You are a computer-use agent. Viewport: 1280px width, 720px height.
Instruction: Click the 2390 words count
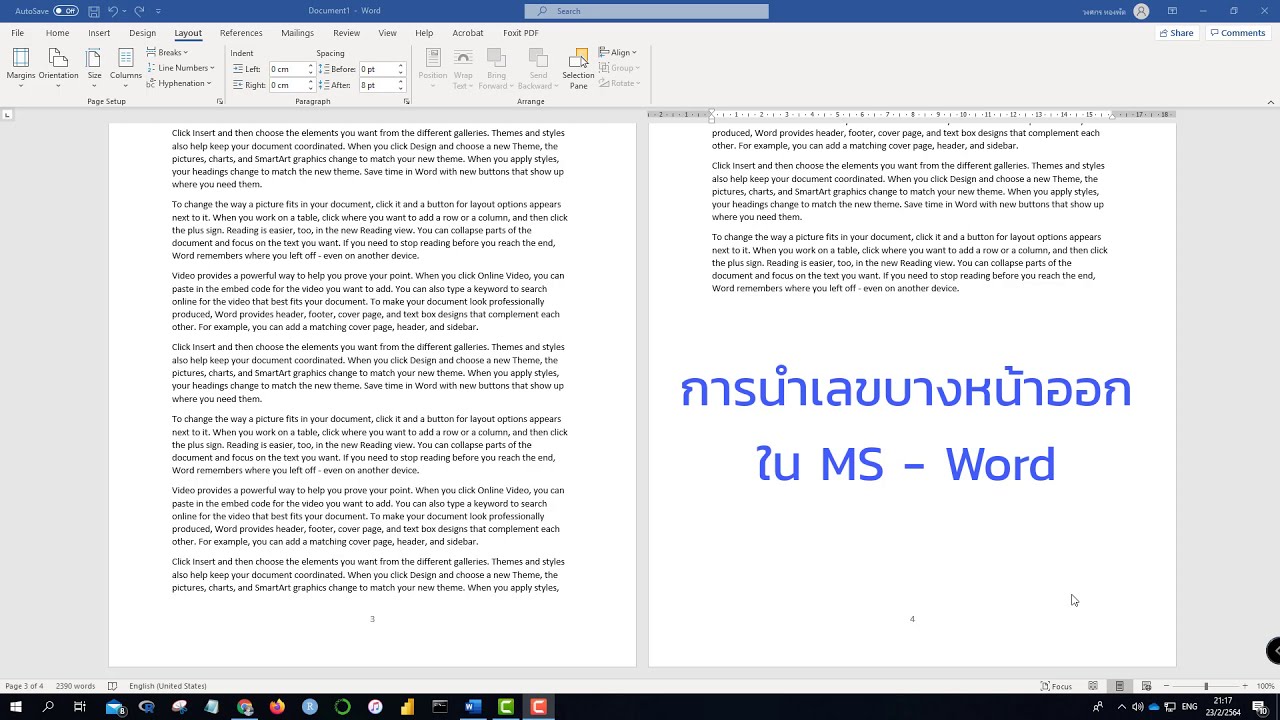pyautogui.click(x=75, y=686)
